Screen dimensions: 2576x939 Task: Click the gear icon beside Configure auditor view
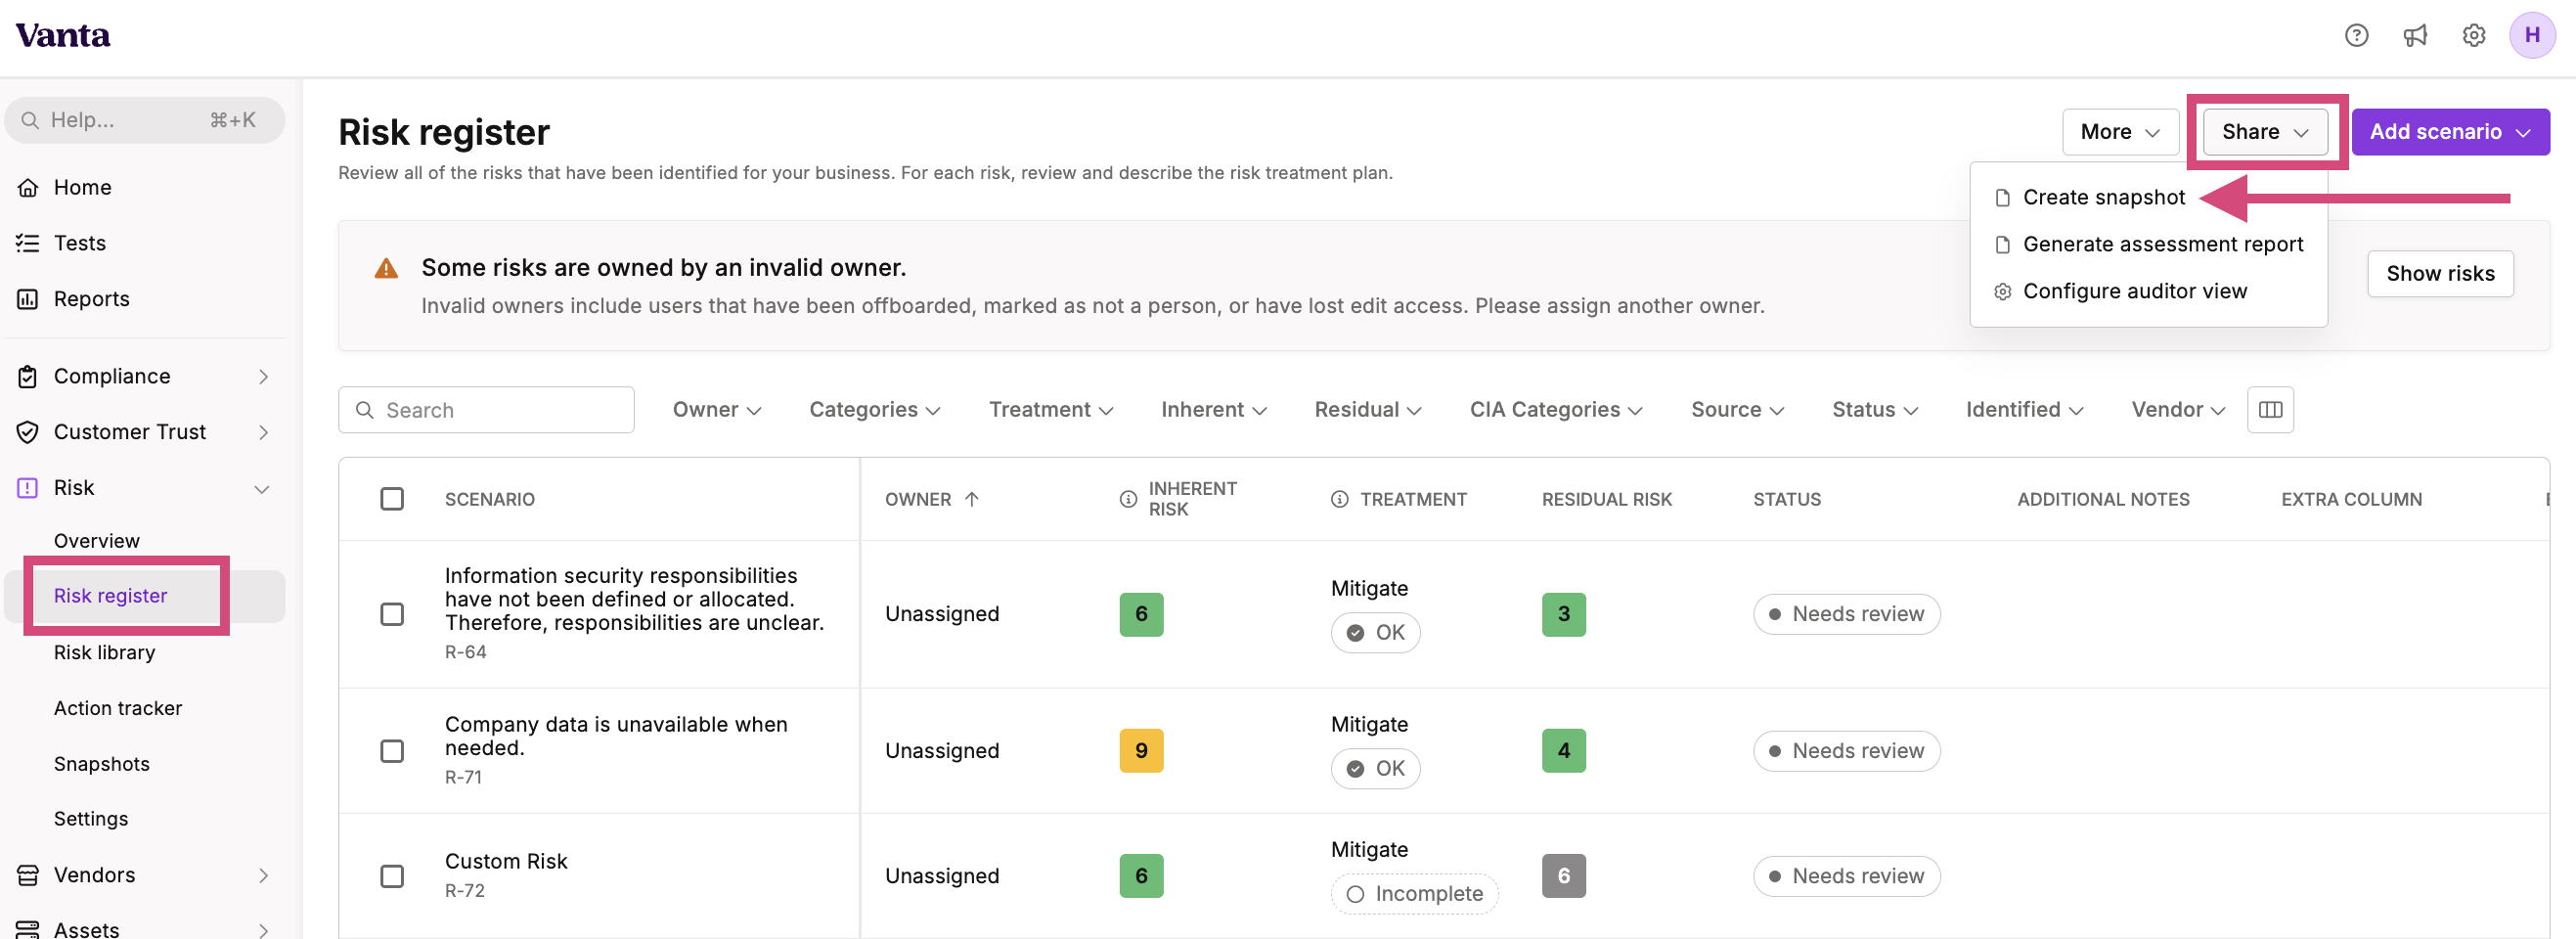[x=2002, y=292]
